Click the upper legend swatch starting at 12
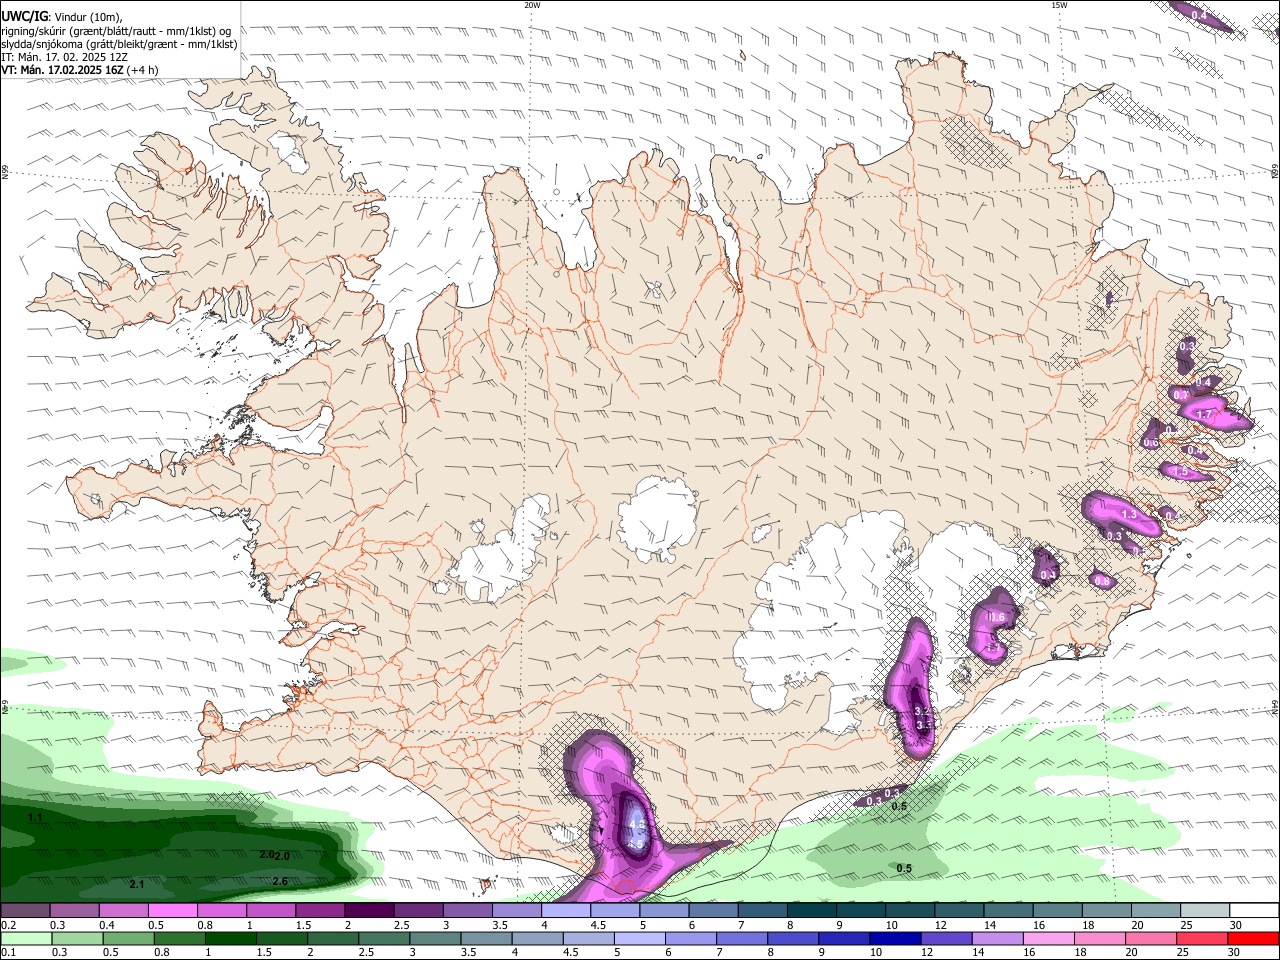 [x=958, y=911]
